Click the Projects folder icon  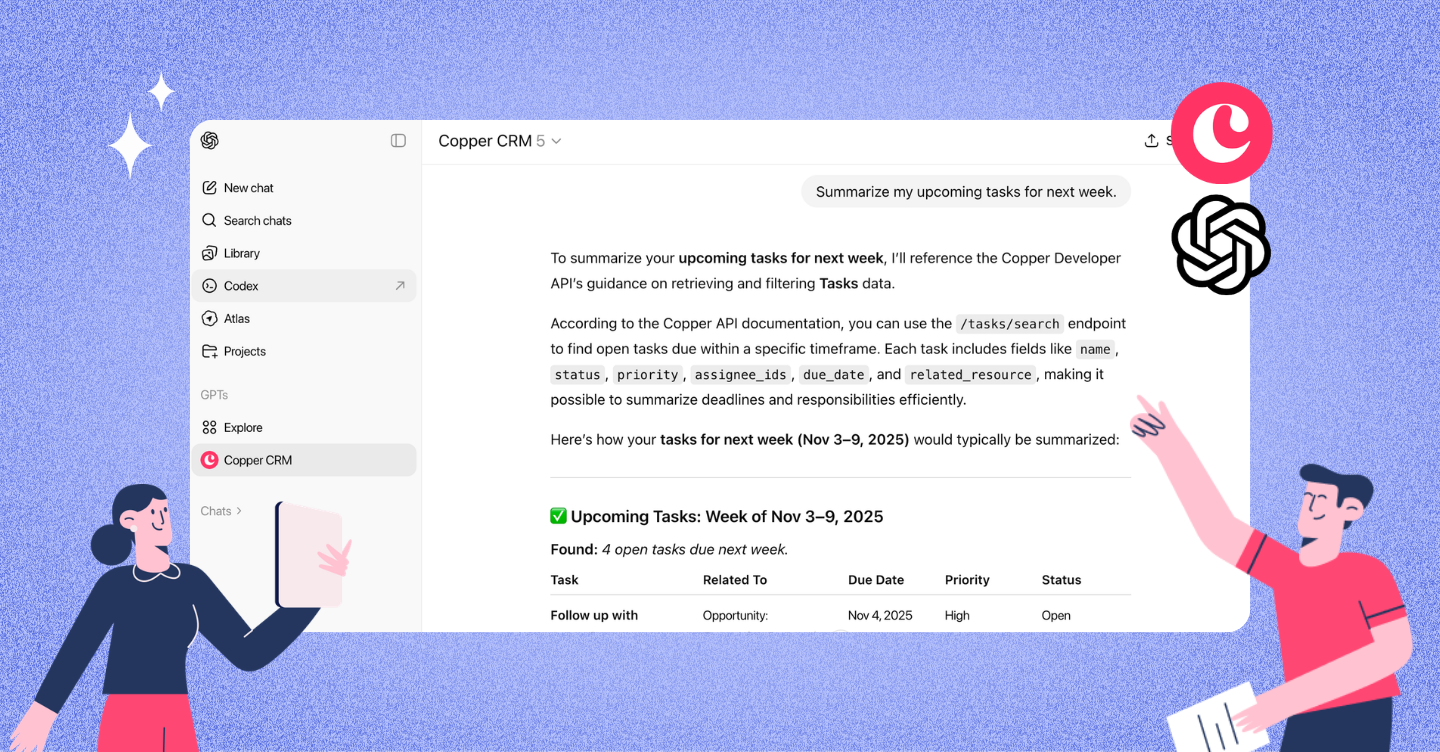(x=209, y=352)
